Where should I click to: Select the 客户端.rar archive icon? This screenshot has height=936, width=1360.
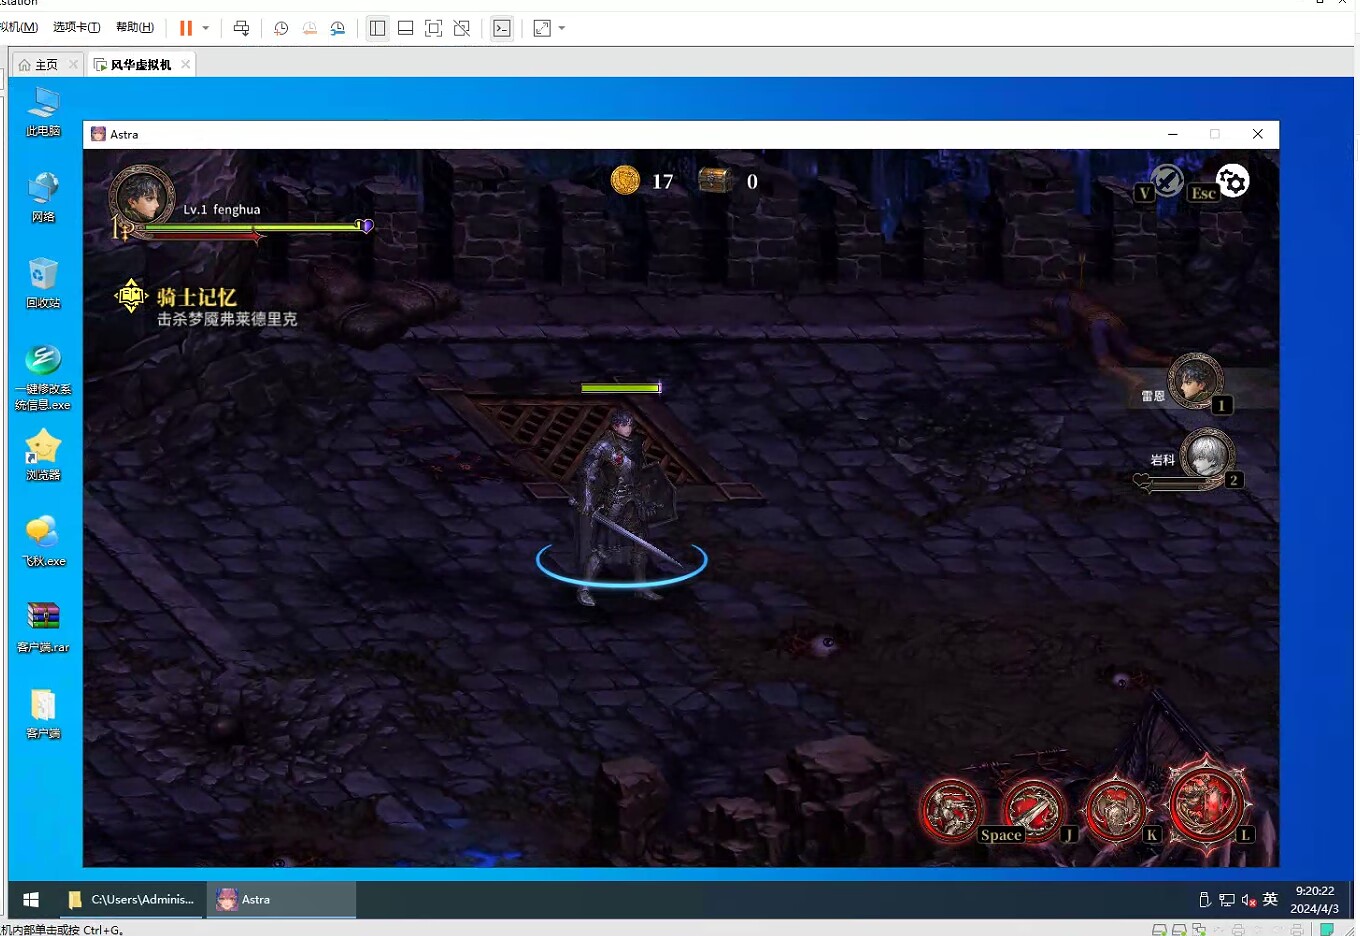click(x=43, y=627)
